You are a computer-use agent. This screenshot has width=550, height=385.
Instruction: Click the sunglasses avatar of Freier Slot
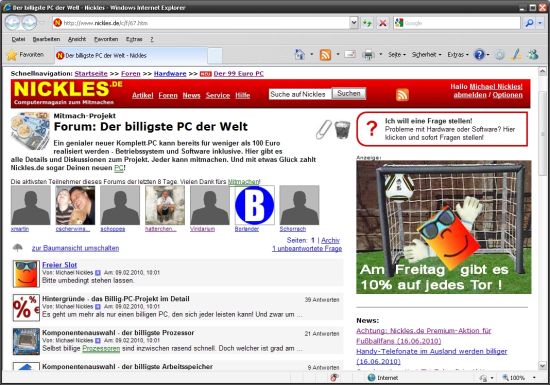click(x=26, y=274)
